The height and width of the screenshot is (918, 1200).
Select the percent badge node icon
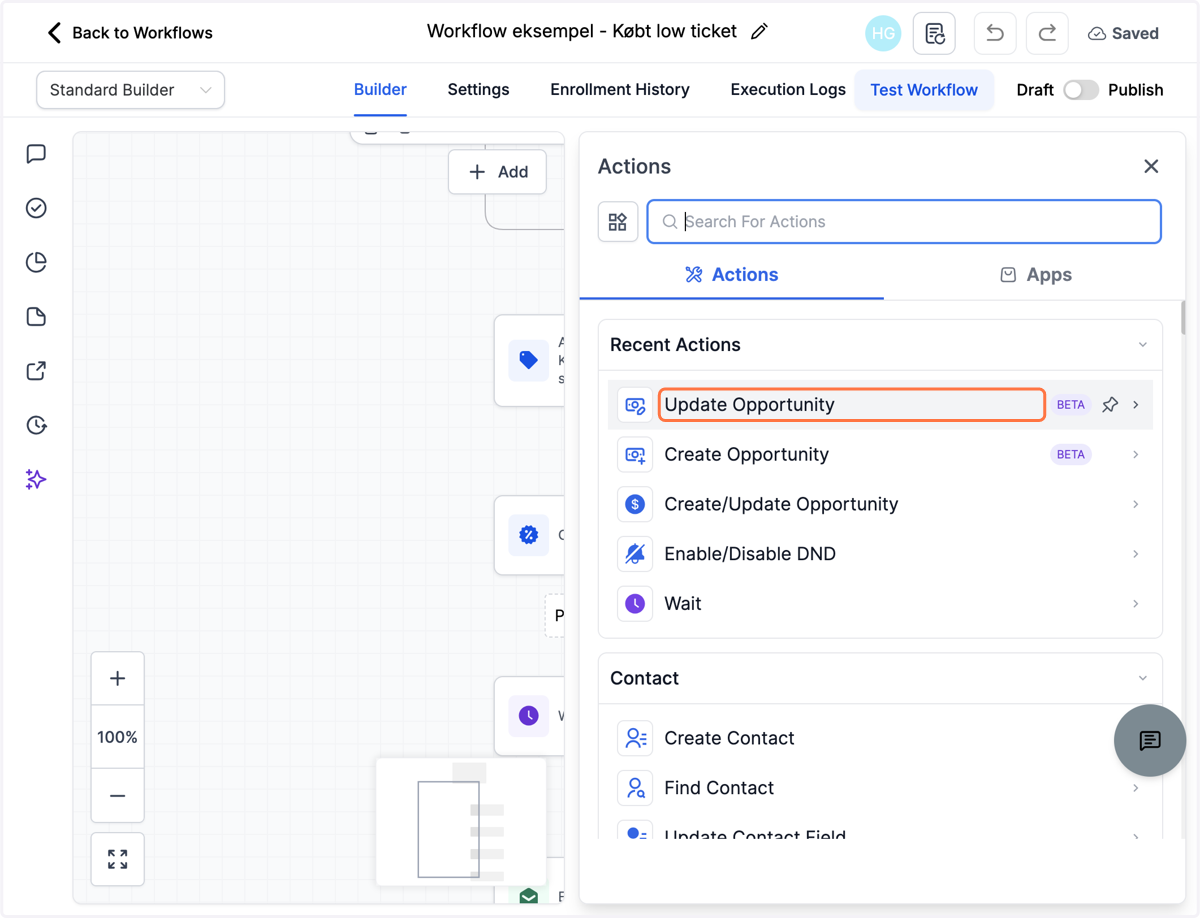pos(528,535)
